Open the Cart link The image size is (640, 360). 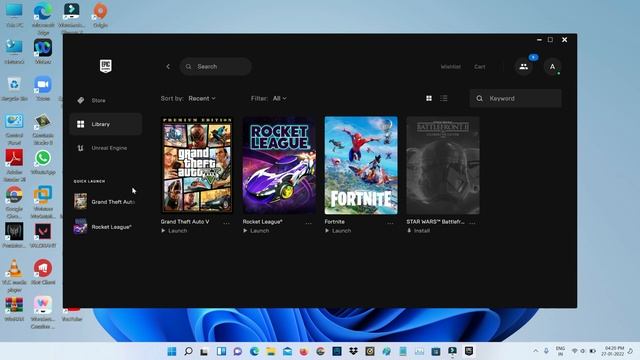coord(480,67)
